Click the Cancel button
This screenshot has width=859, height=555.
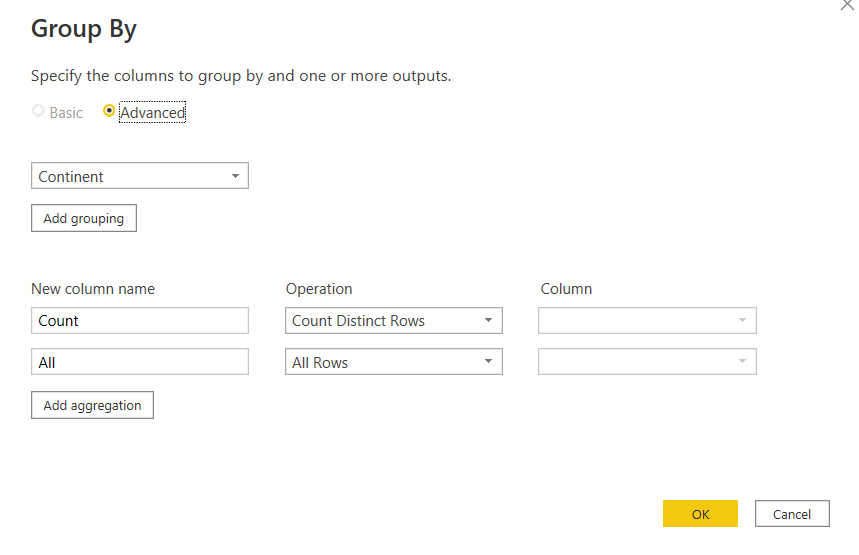click(792, 513)
